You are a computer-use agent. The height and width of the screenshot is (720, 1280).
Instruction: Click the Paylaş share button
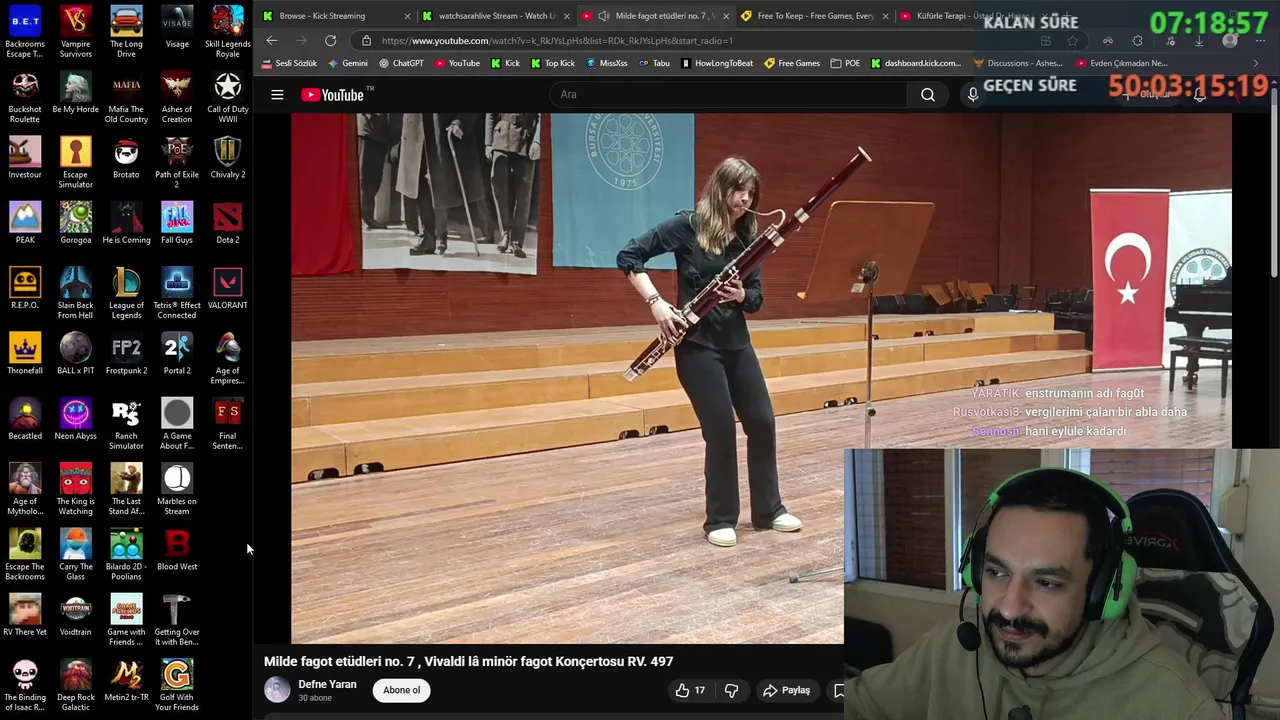click(x=786, y=690)
